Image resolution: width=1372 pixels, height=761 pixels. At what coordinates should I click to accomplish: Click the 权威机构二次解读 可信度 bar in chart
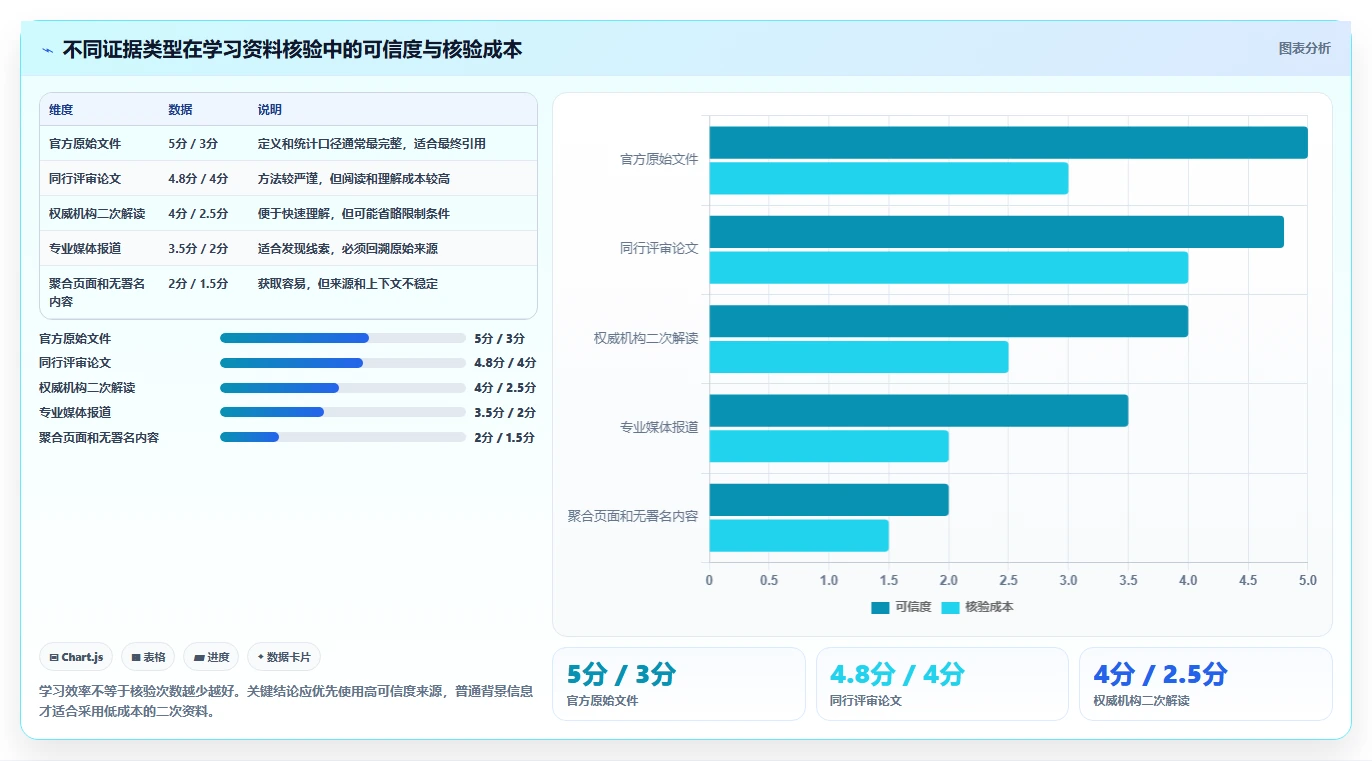click(x=949, y=321)
